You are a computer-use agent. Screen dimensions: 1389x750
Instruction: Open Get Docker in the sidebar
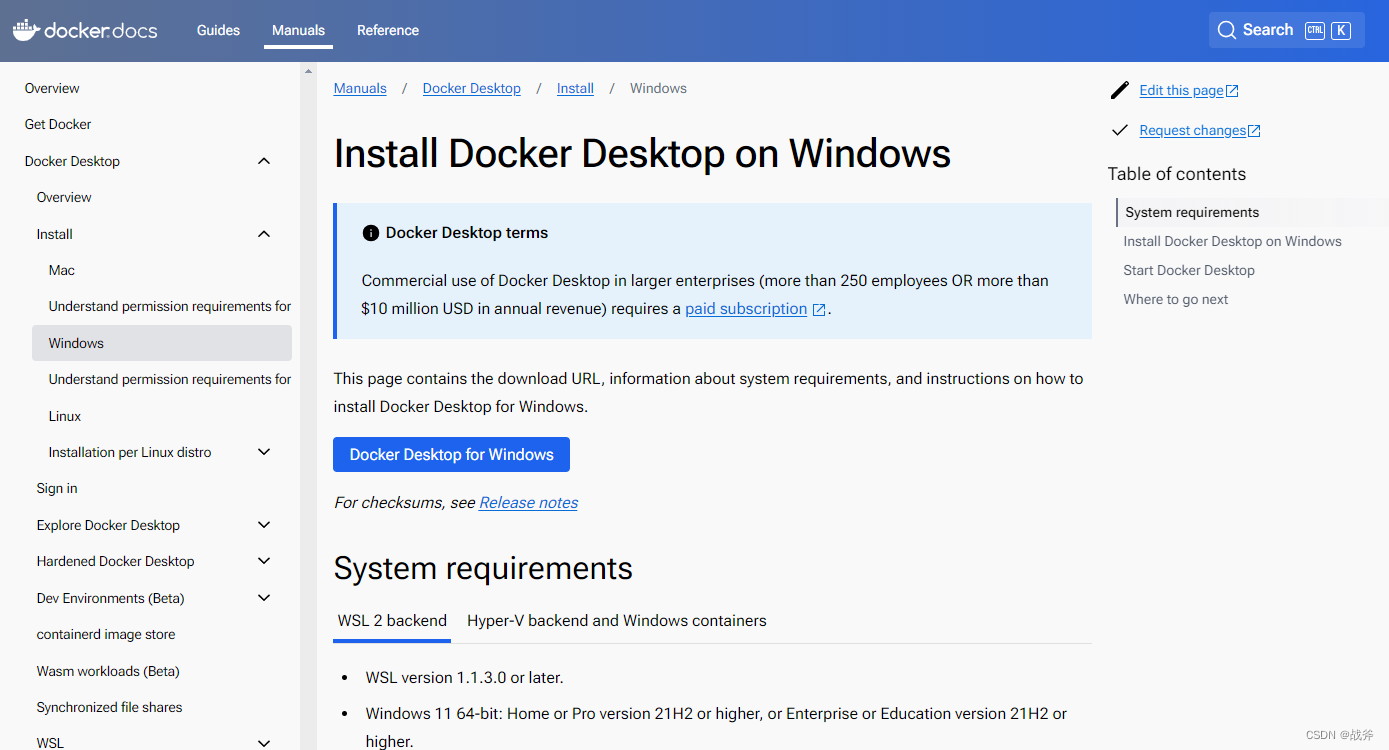coord(58,124)
